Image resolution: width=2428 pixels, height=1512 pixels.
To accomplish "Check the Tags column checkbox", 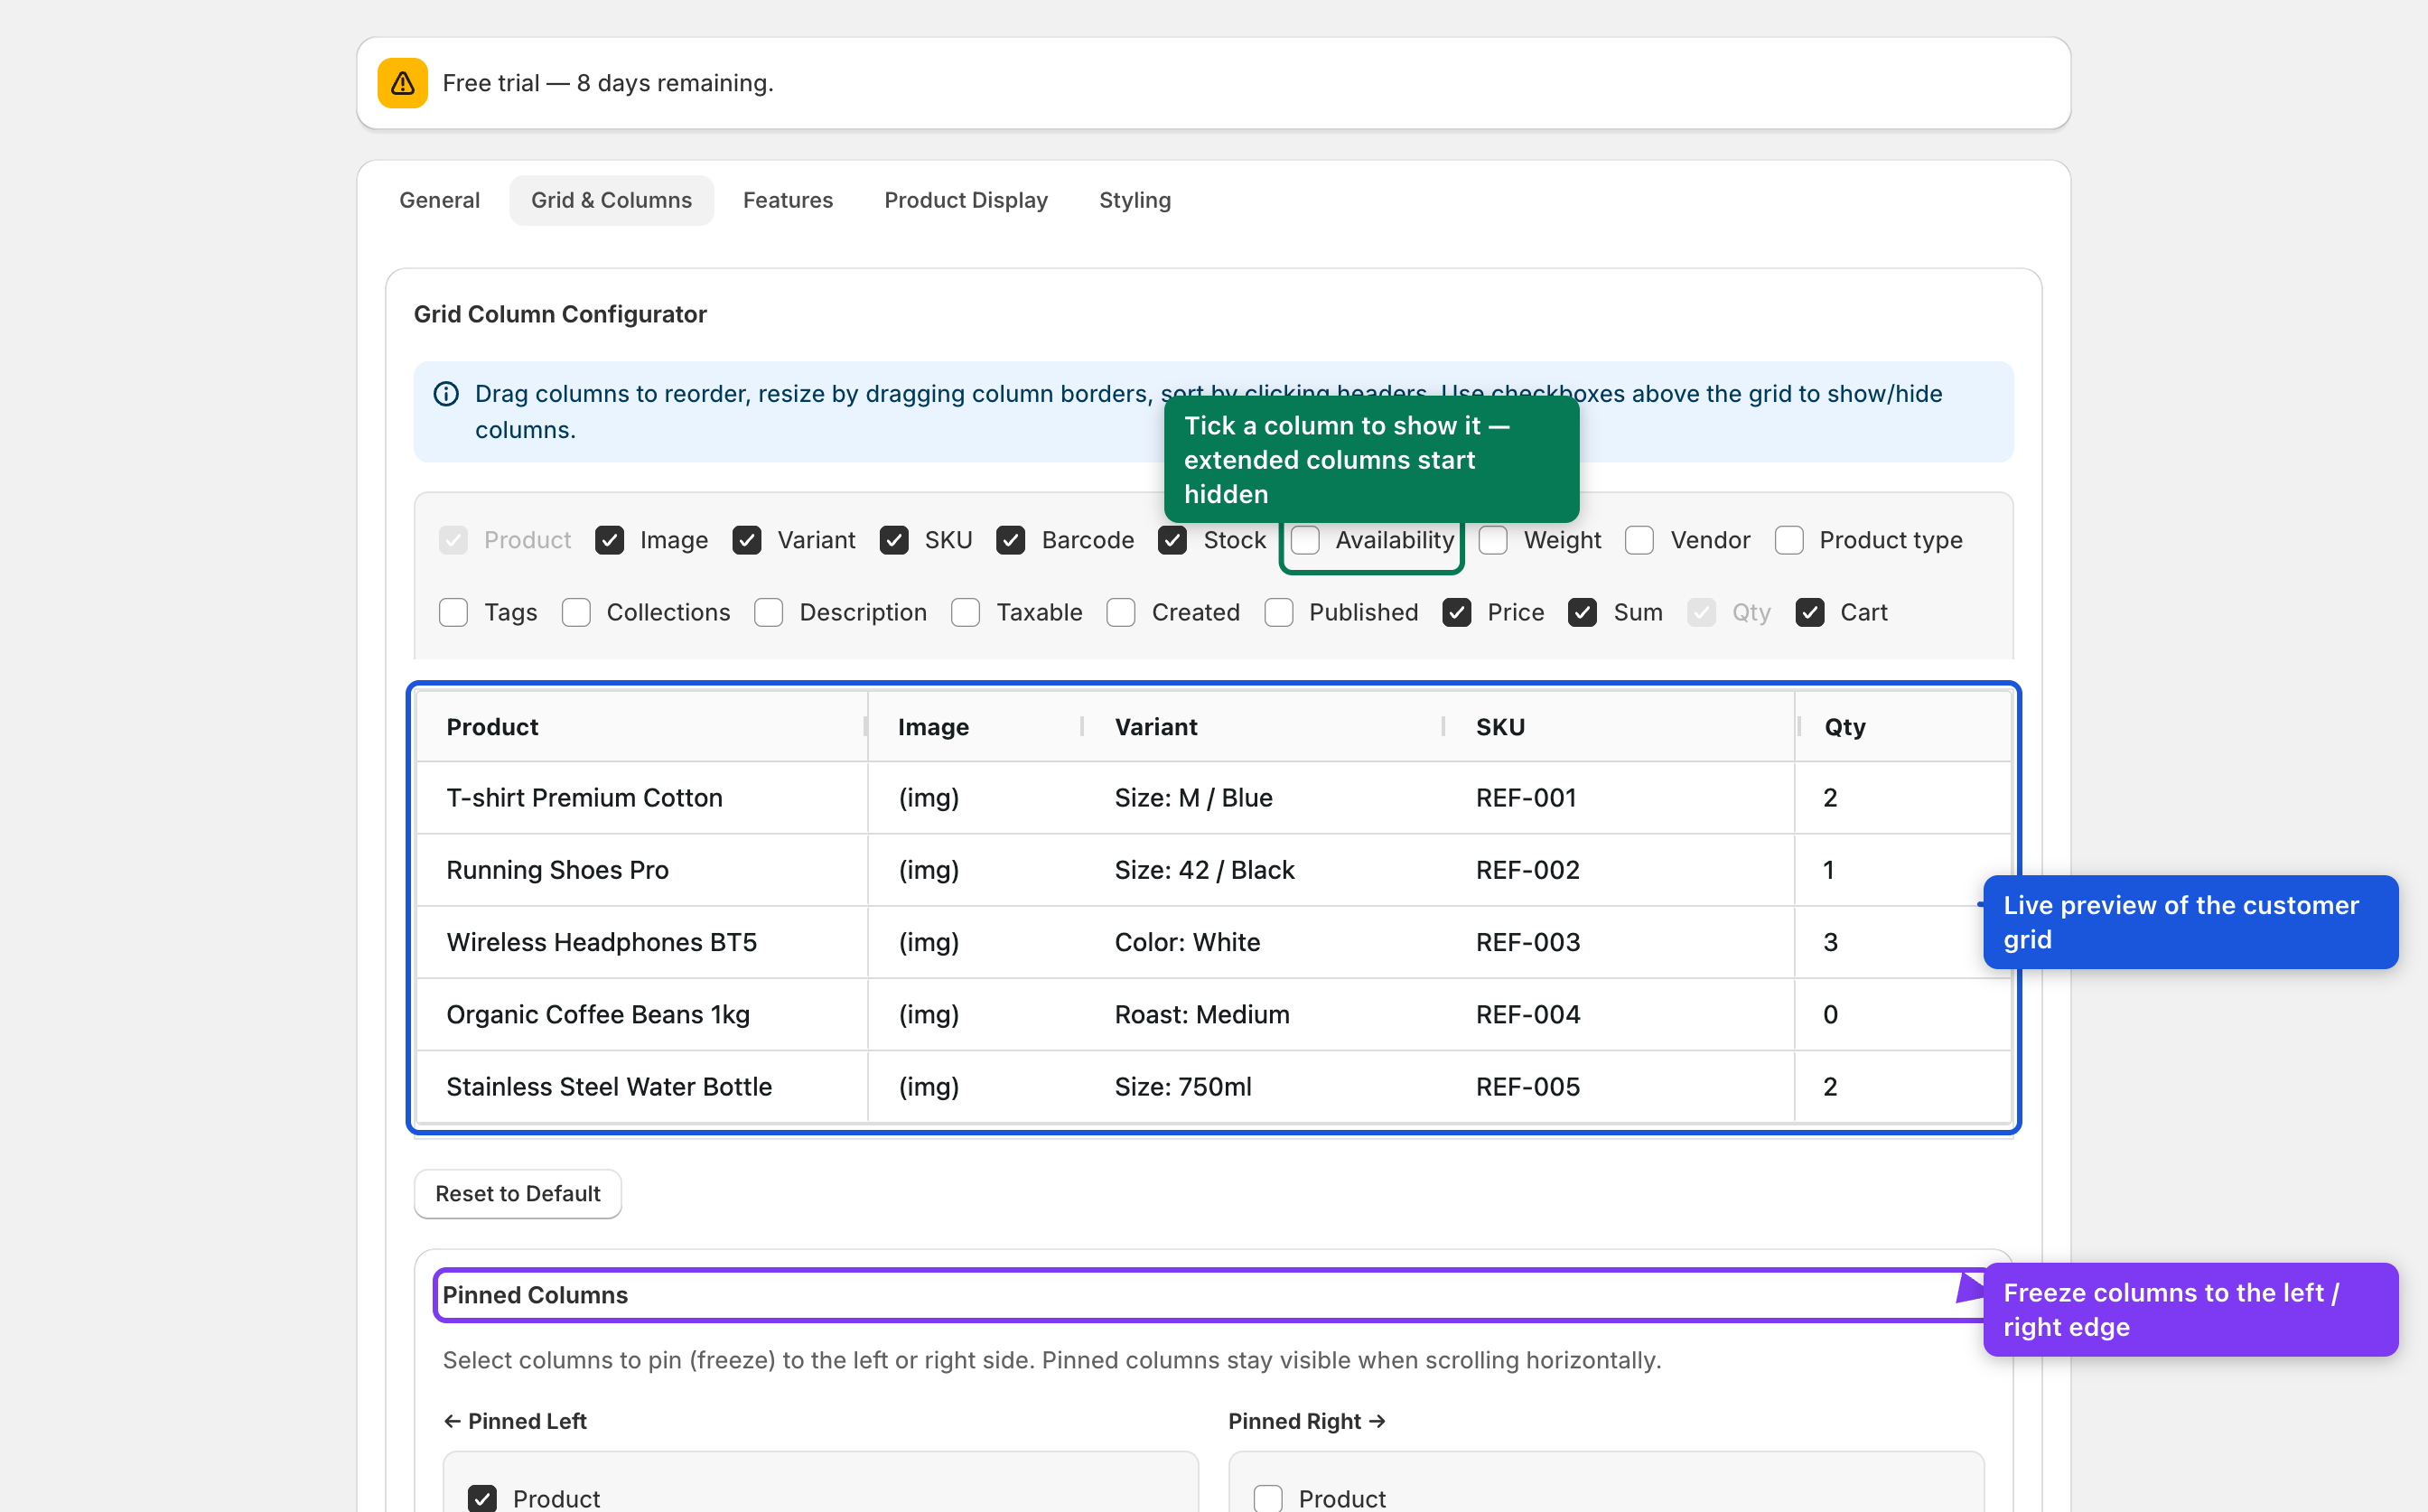I will (453, 612).
